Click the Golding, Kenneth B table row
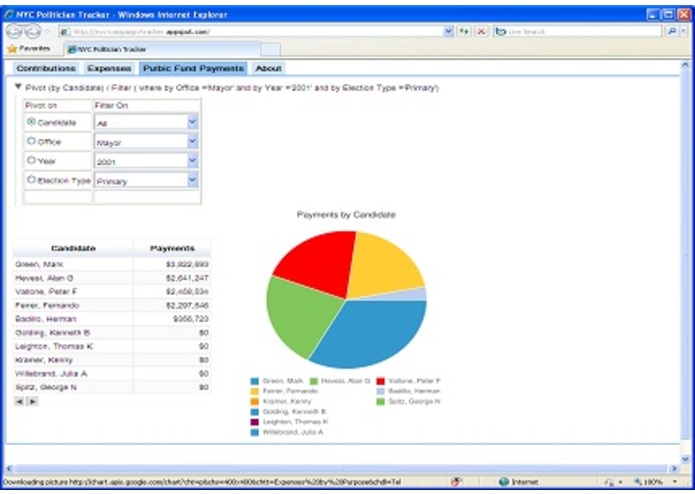 click(112, 333)
